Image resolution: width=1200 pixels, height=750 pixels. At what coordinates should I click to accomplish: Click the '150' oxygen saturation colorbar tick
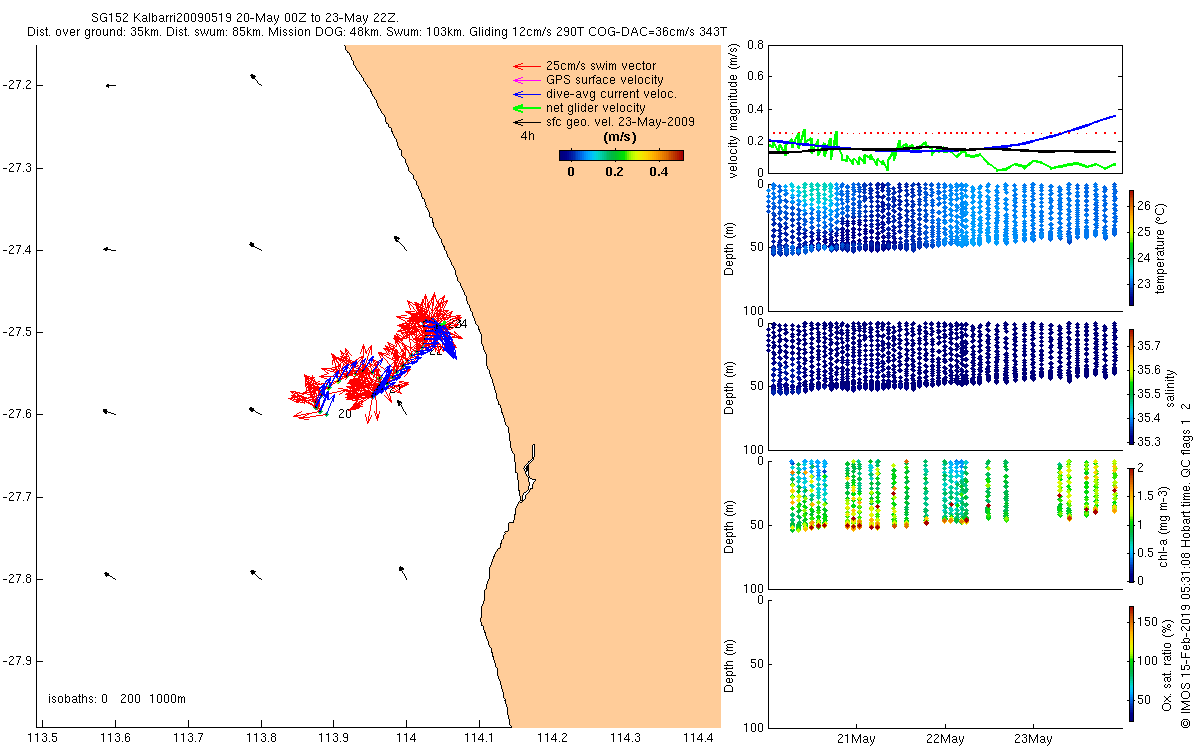point(1147,622)
